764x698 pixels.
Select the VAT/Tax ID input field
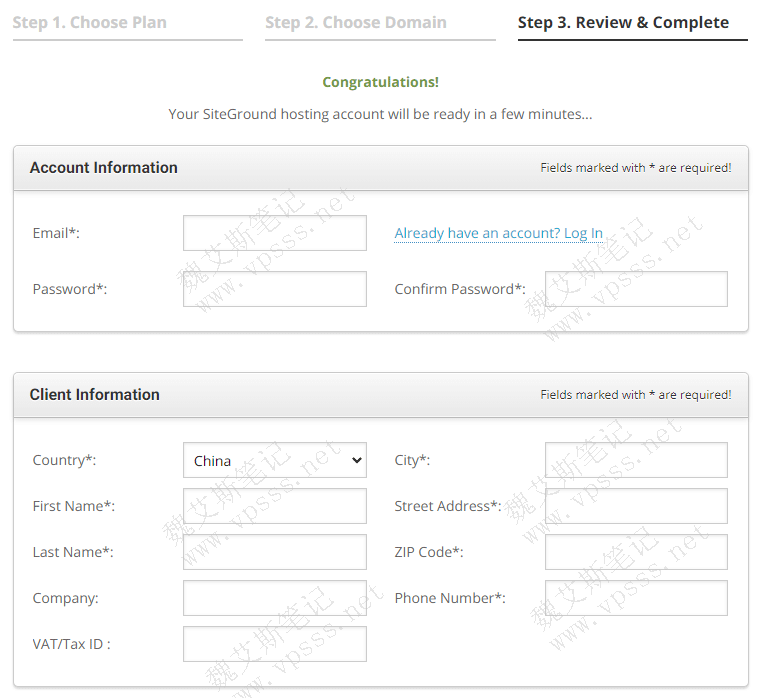pos(275,644)
